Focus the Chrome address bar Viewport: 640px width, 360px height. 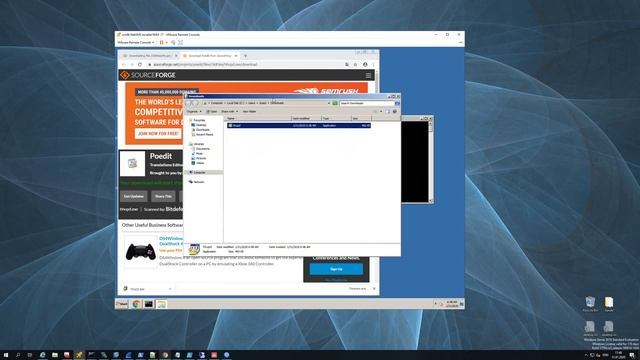pos(245,64)
